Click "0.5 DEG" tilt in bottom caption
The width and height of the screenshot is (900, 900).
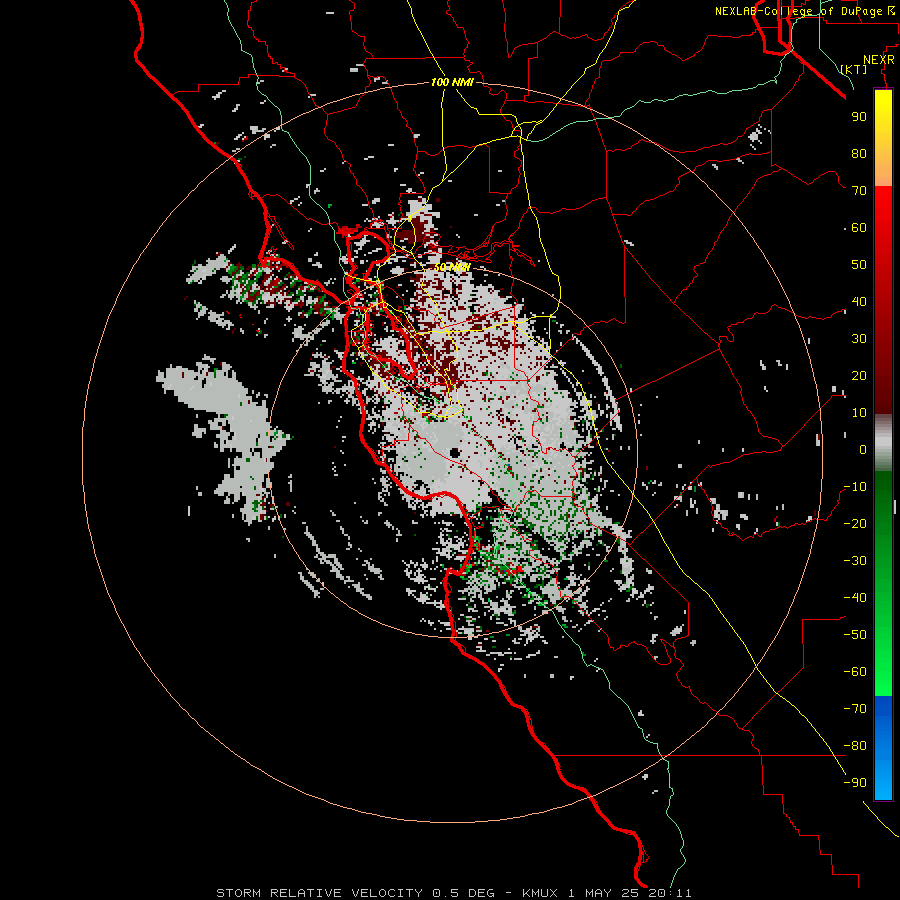(x=463, y=893)
